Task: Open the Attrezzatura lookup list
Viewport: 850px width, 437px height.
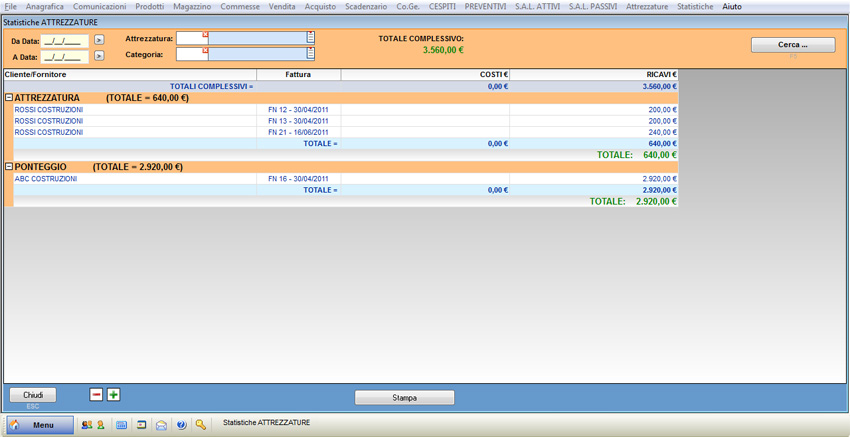Action: pyautogui.click(x=311, y=38)
